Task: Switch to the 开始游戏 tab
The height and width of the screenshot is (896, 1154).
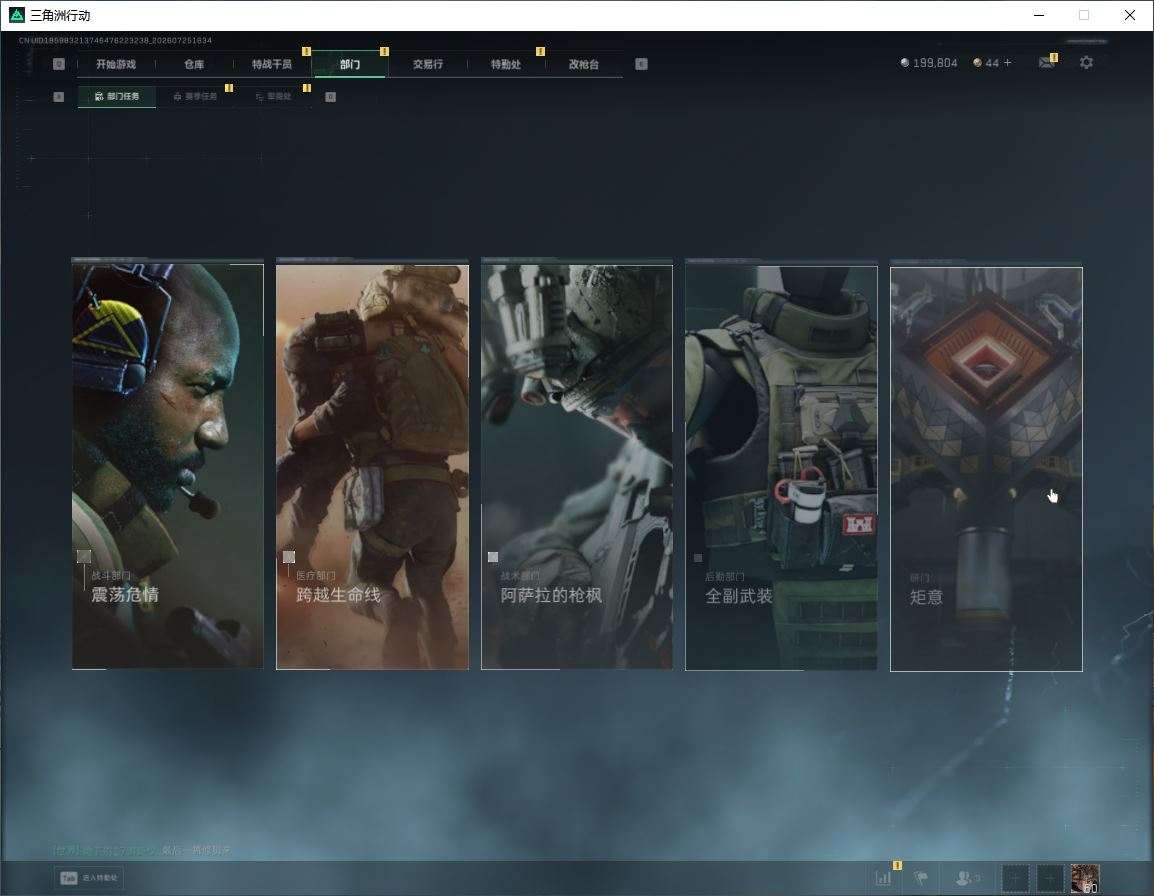Action: click(x=116, y=64)
